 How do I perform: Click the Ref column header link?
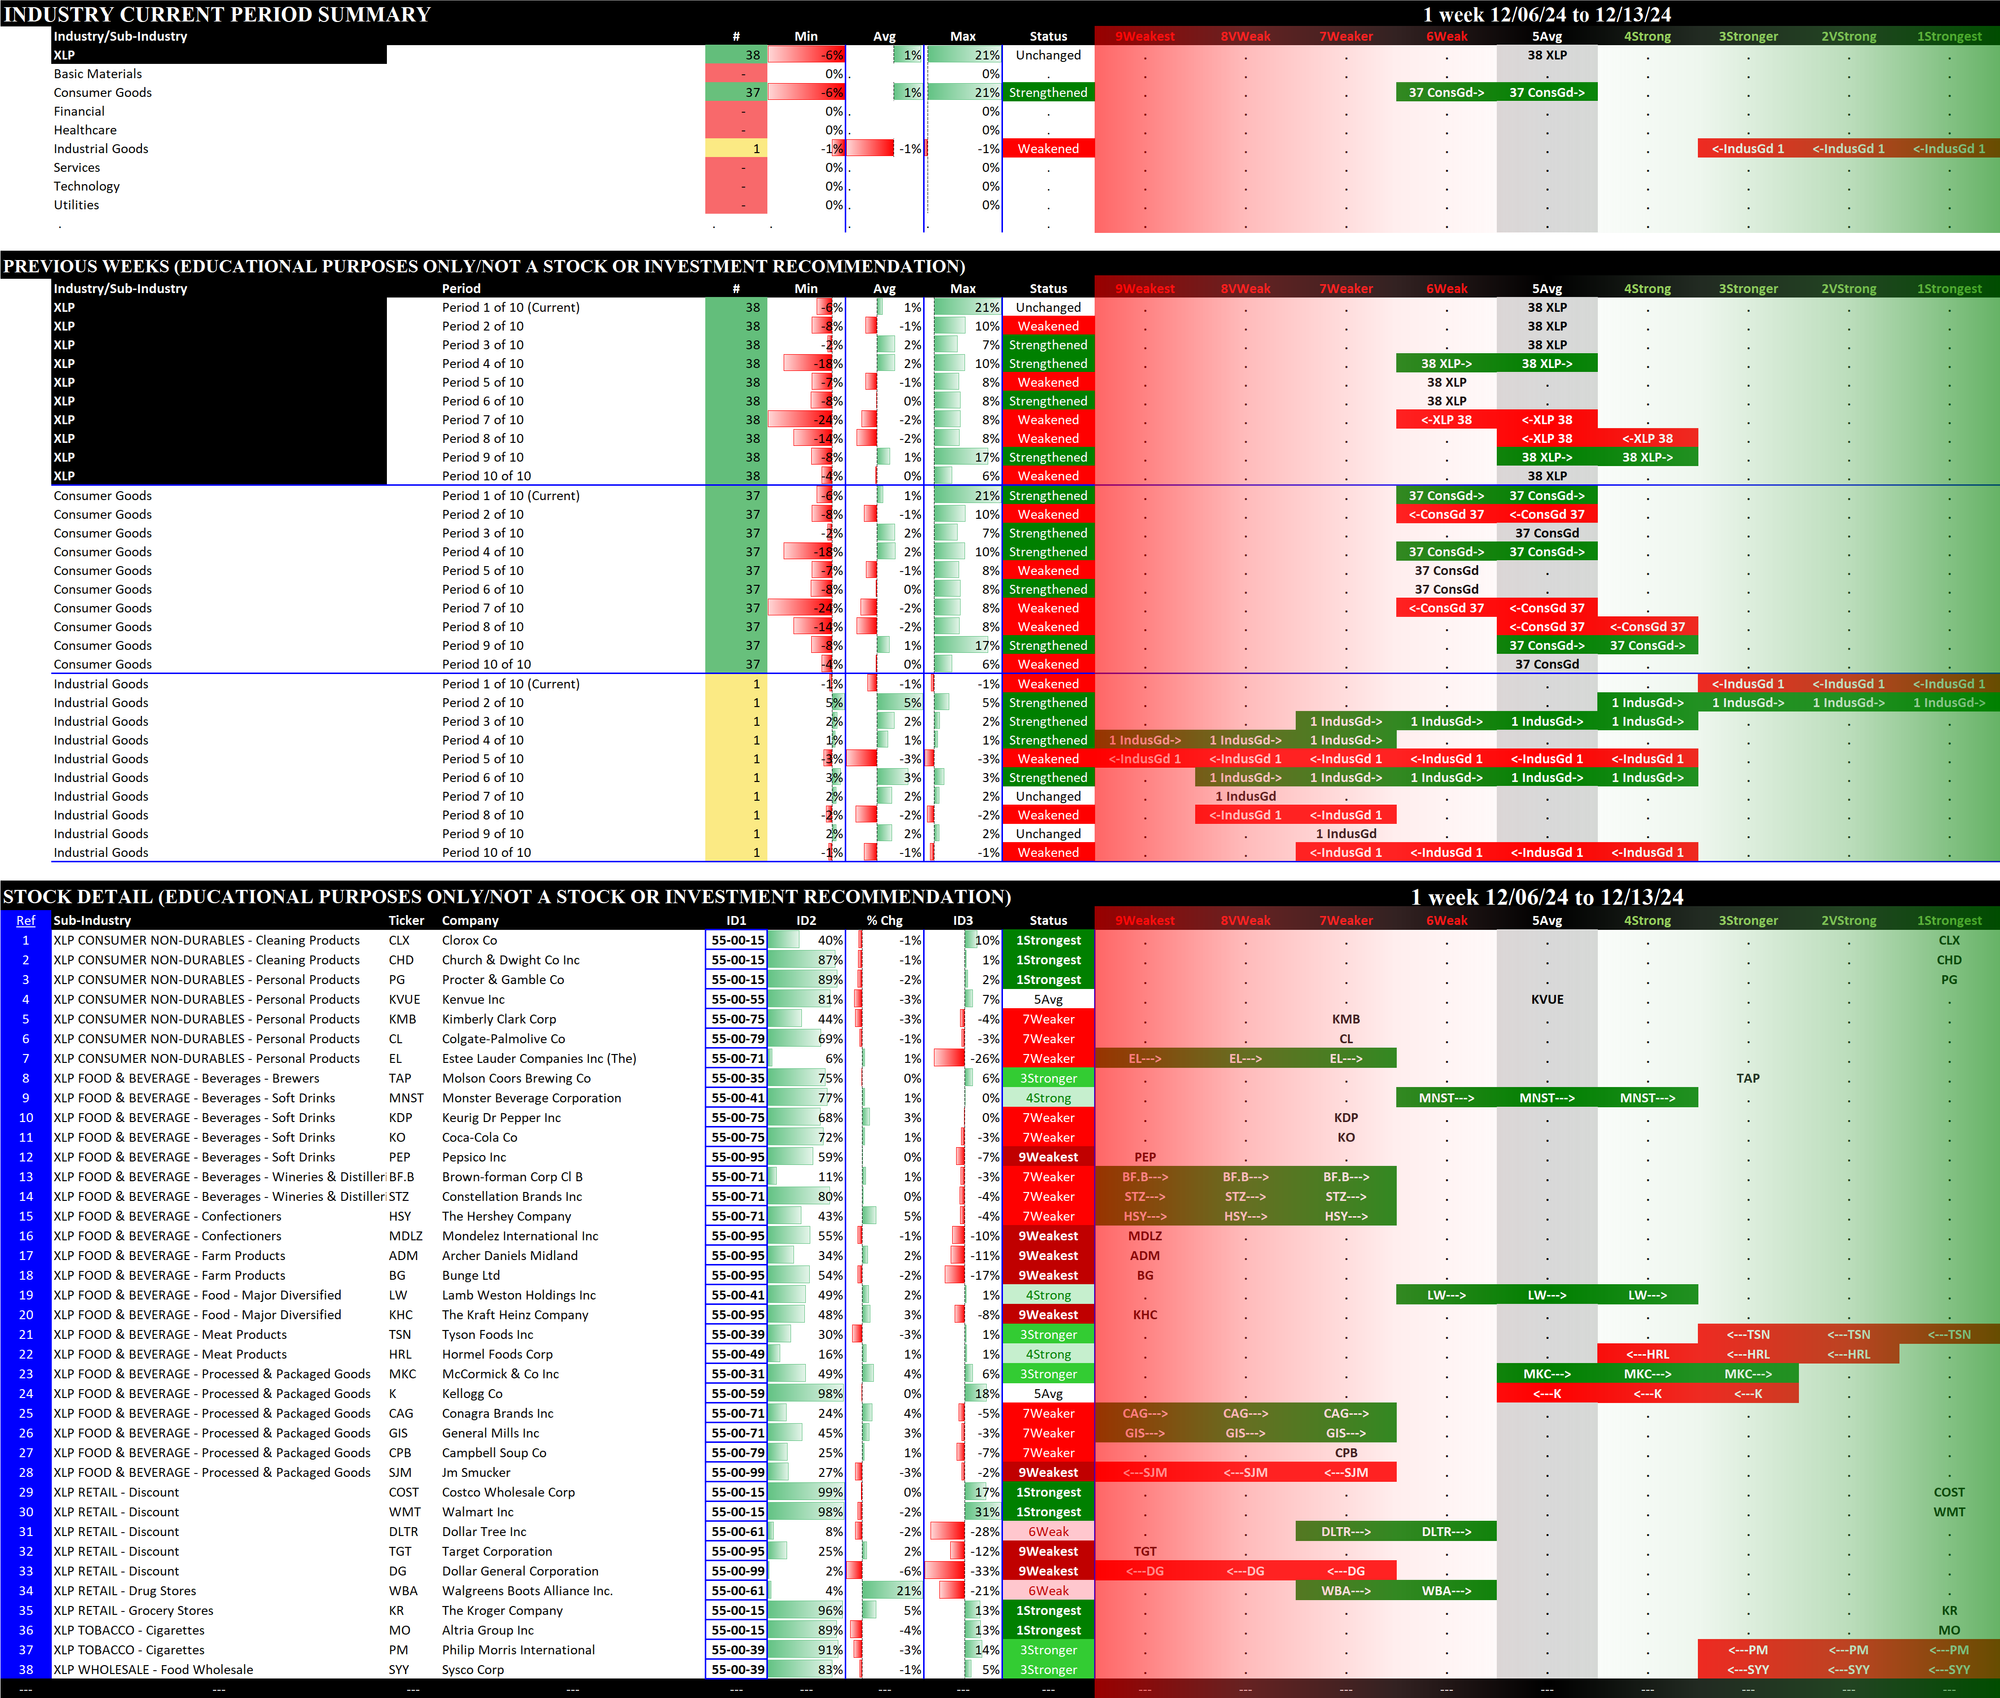(25, 920)
